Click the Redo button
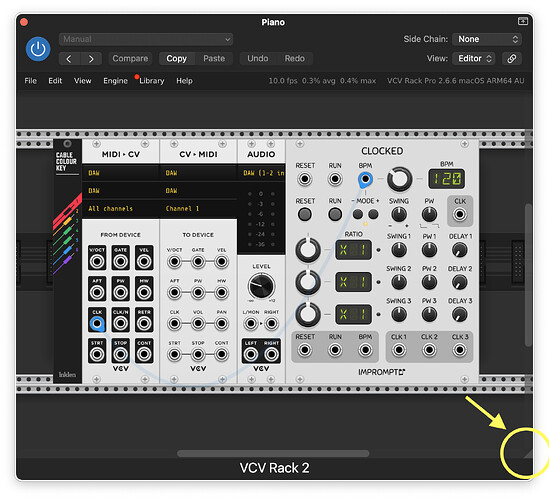This screenshot has height=499, width=549. tap(294, 58)
